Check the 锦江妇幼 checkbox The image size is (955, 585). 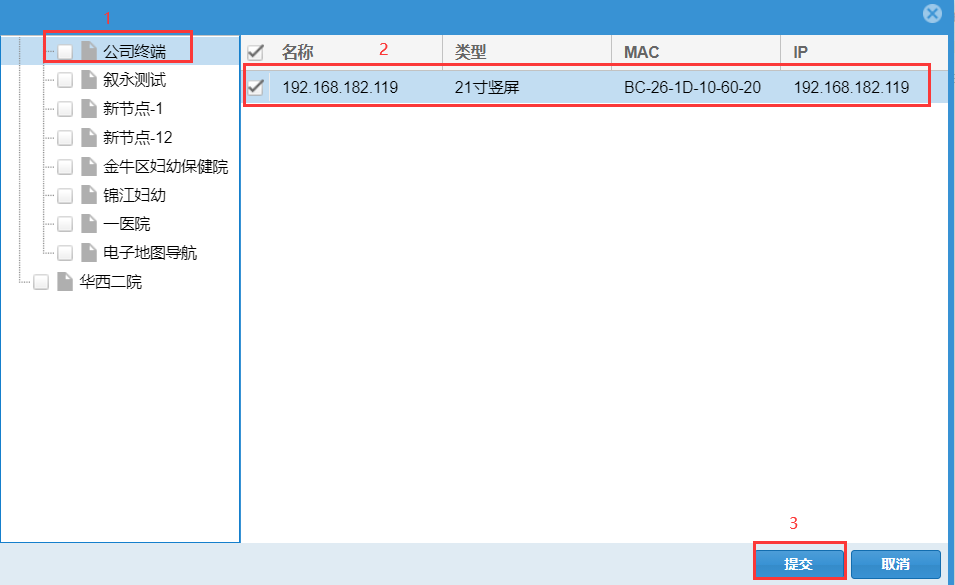point(65,195)
